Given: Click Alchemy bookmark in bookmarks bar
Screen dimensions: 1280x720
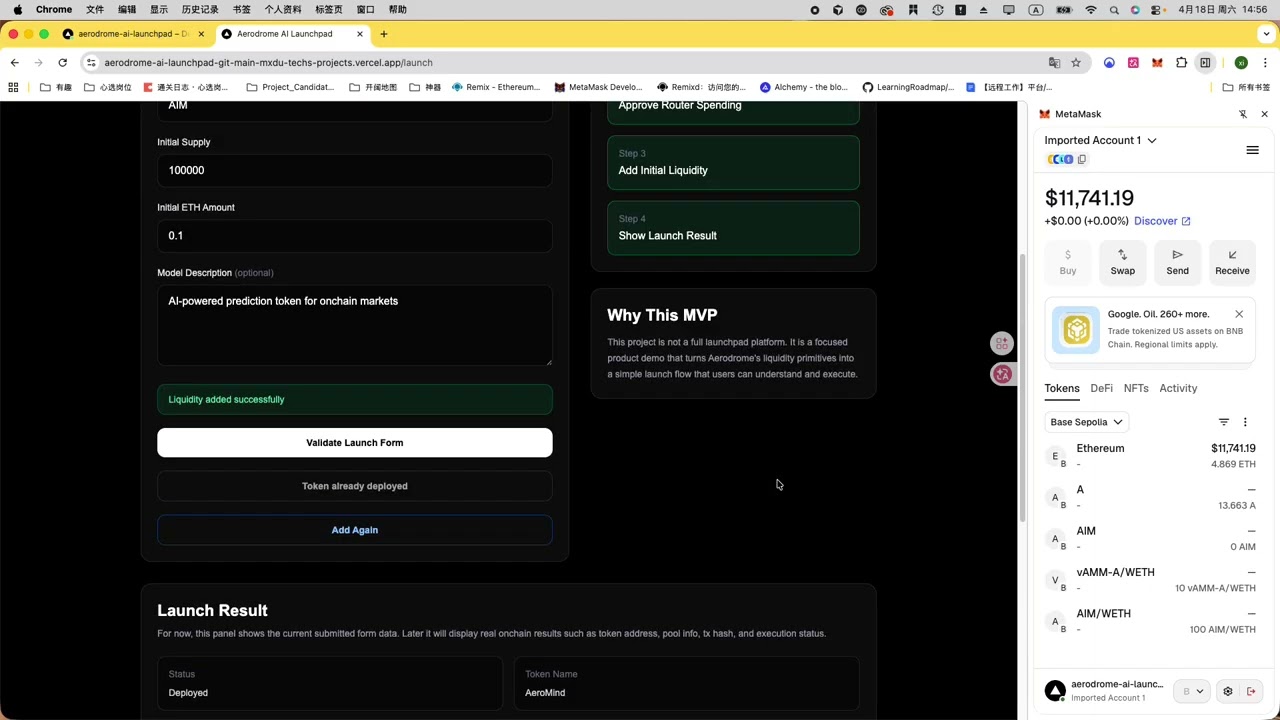Looking at the screenshot, I should point(803,87).
